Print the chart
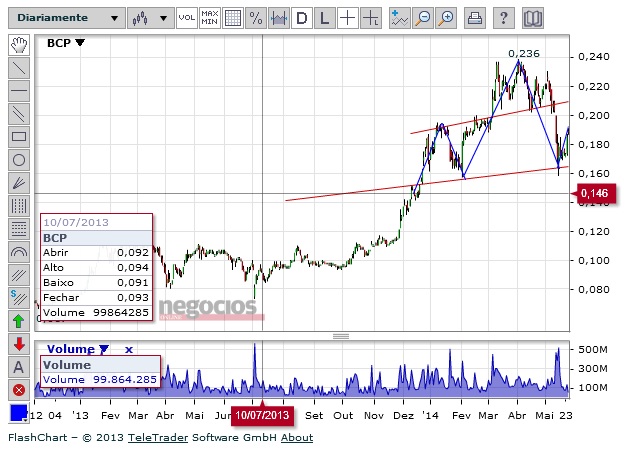The height and width of the screenshot is (458, 629). tap(475, 18)
